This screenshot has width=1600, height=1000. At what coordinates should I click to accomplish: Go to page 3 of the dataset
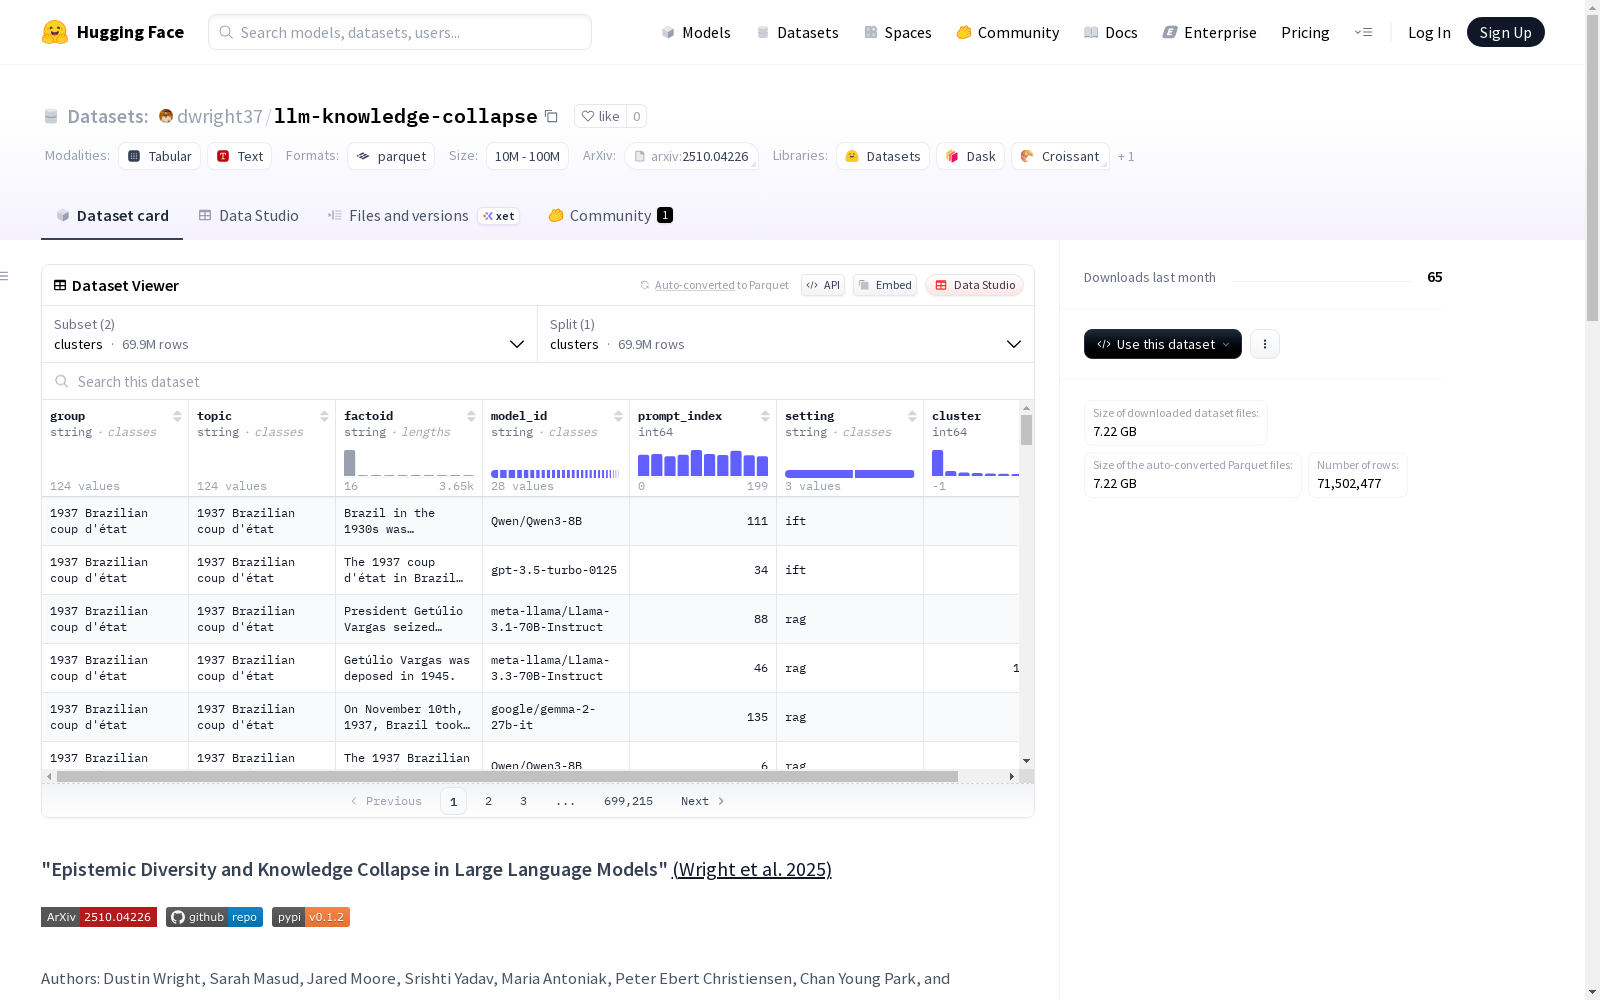tap(523, 801)
